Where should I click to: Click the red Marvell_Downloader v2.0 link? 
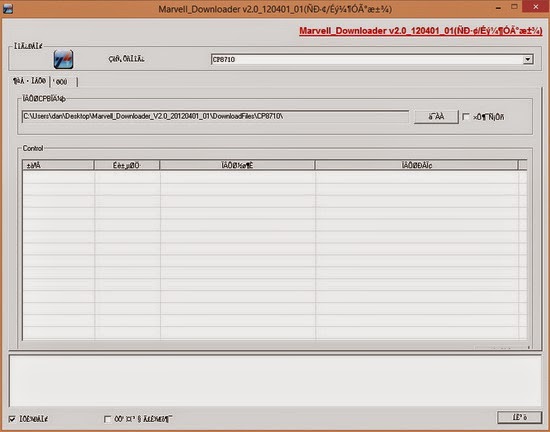click(x=421, y=31)
